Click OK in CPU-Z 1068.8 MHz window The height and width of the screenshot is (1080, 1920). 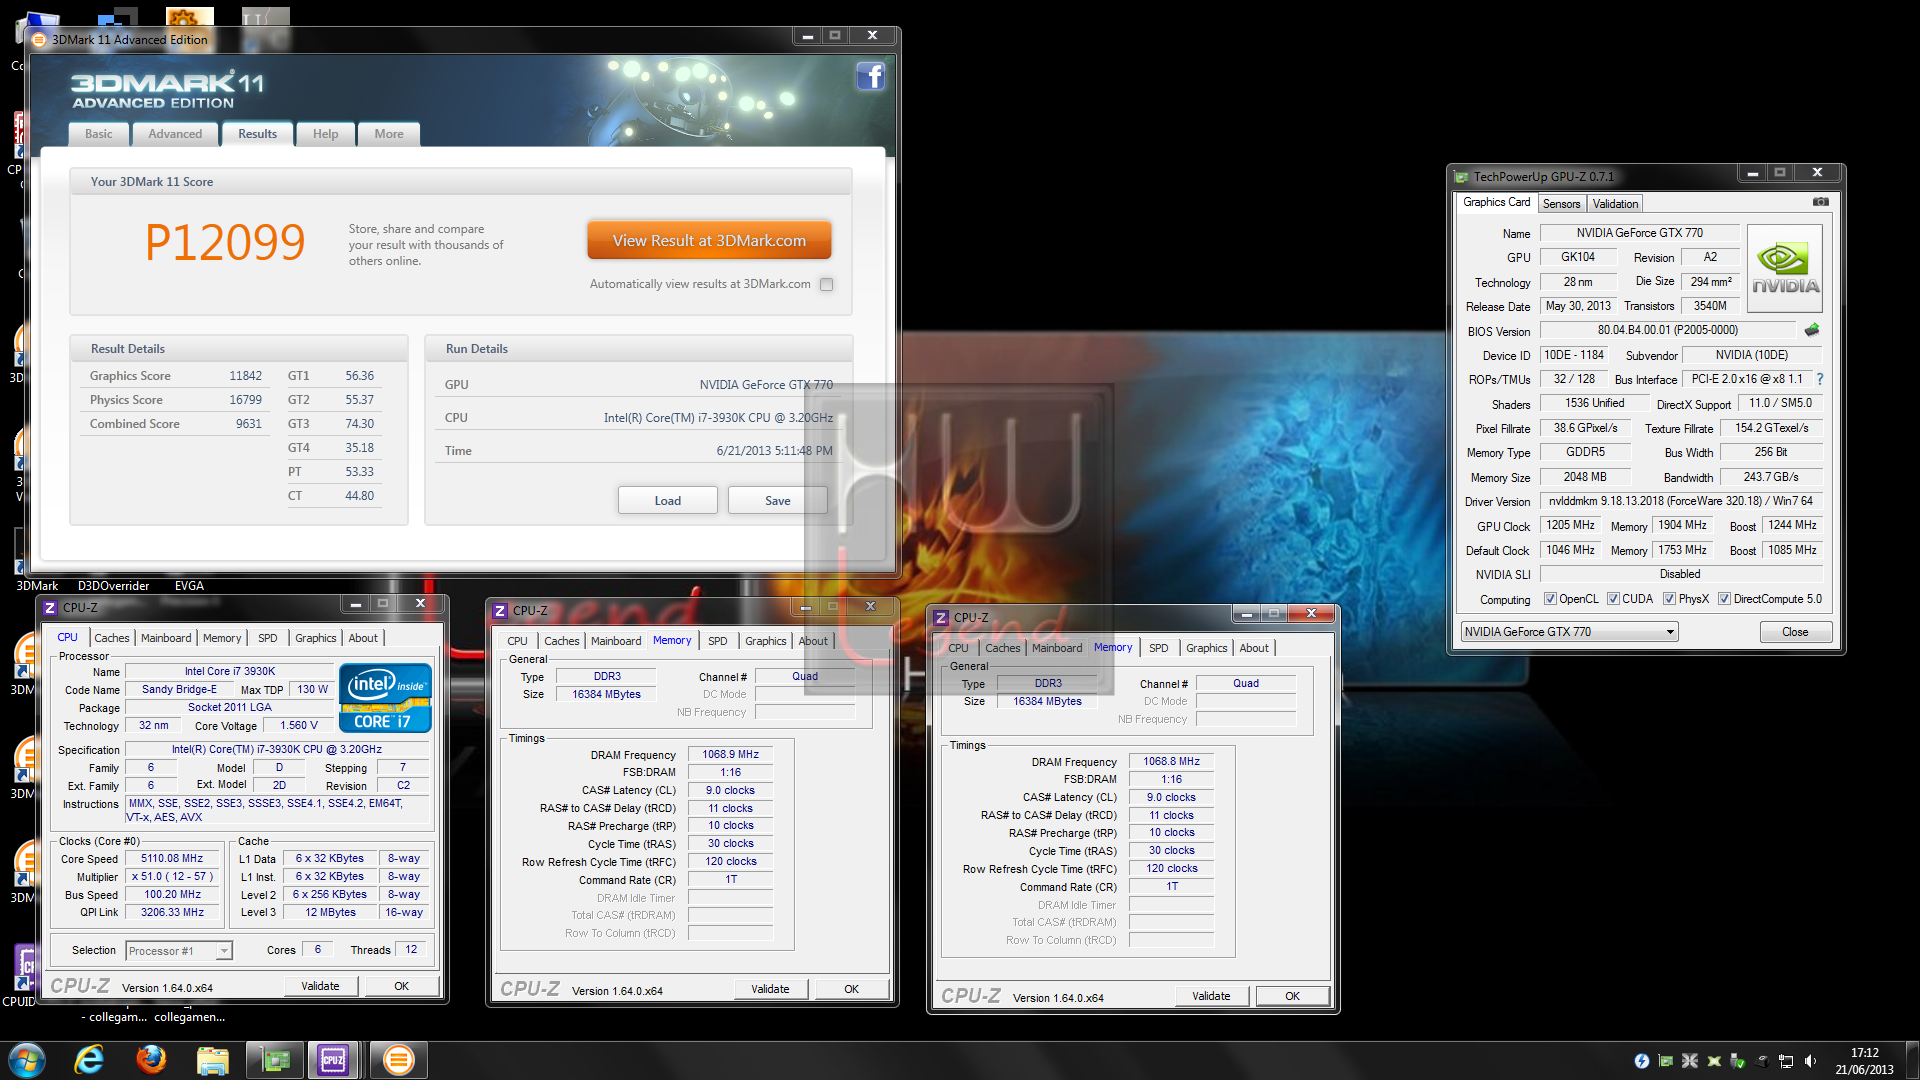tap(1292, 996)
